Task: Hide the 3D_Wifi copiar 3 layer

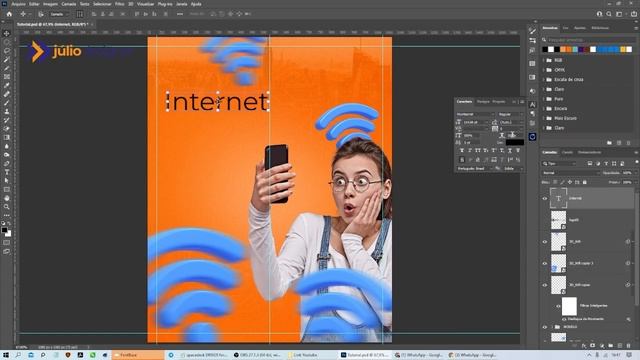Action: (x=544, y=263)
